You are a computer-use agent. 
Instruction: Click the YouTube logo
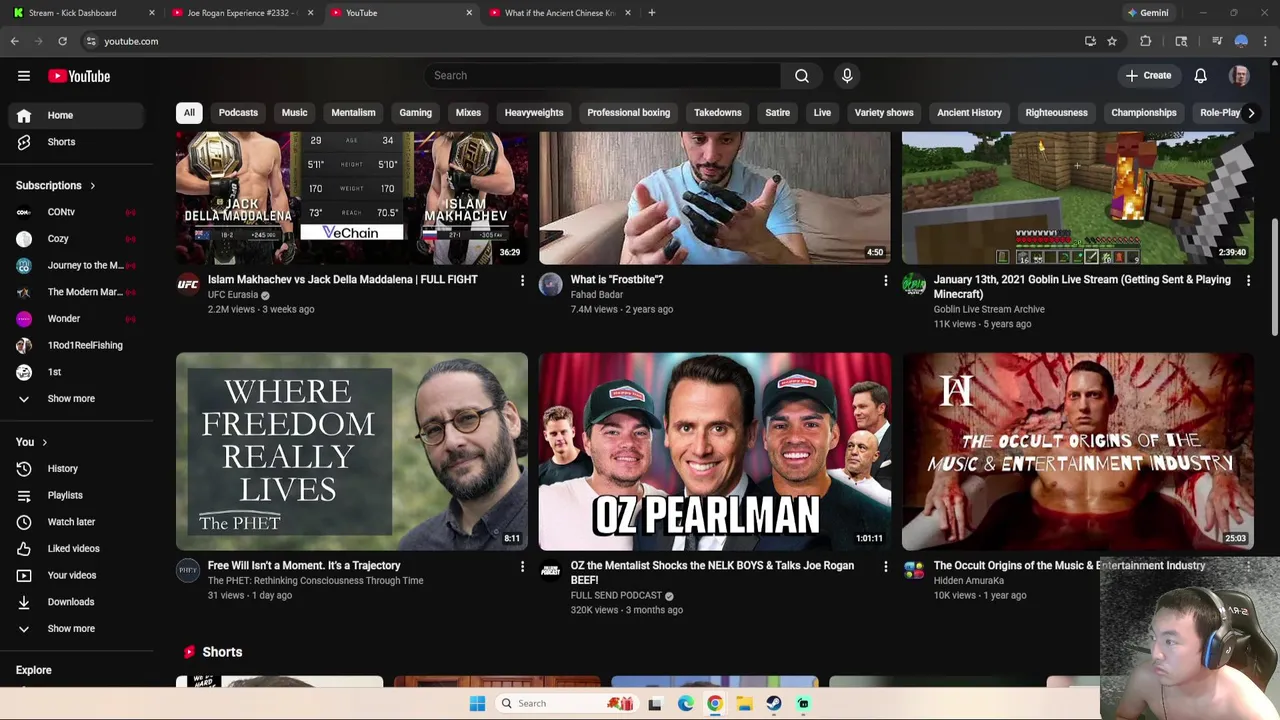[x=79, y=76]
